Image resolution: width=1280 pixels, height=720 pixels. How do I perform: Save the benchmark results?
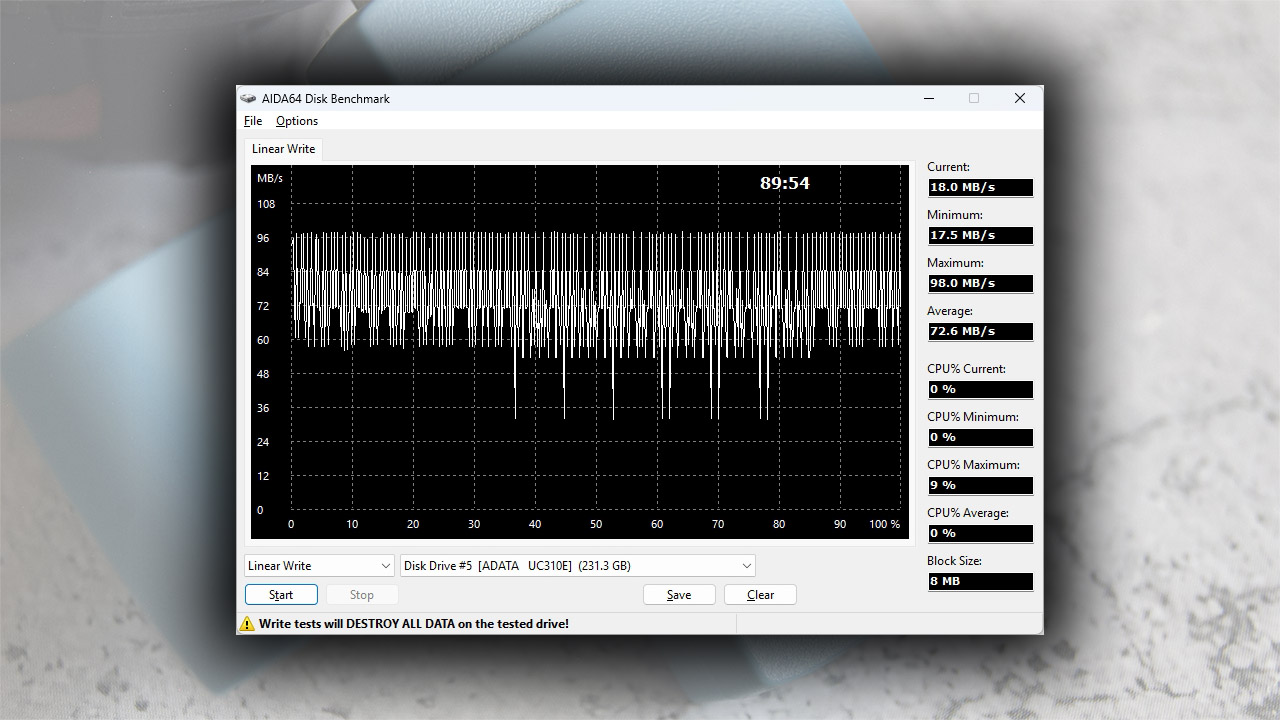pos(679,595)
